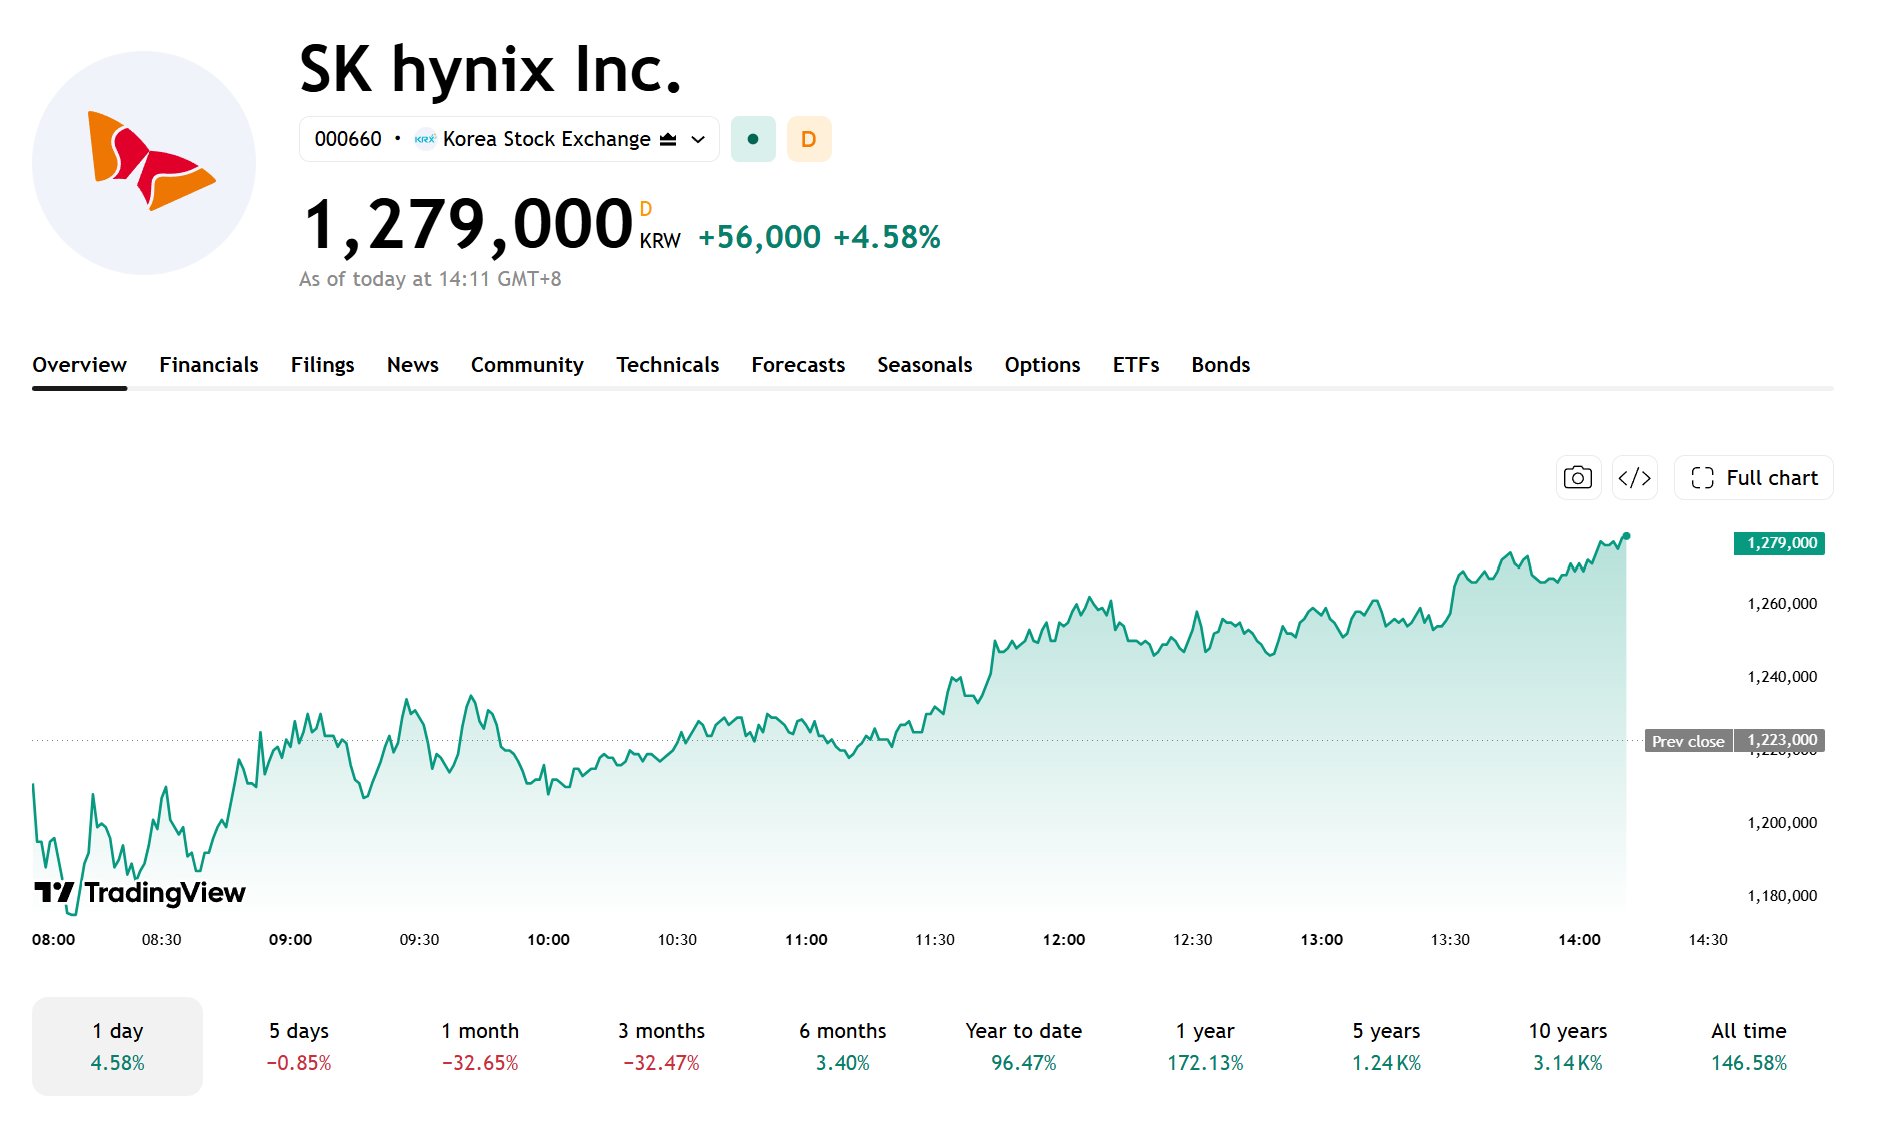Screen dimensions: 1904x1132
Task: Open the ETFs tab
Action: pos(1136,365)
